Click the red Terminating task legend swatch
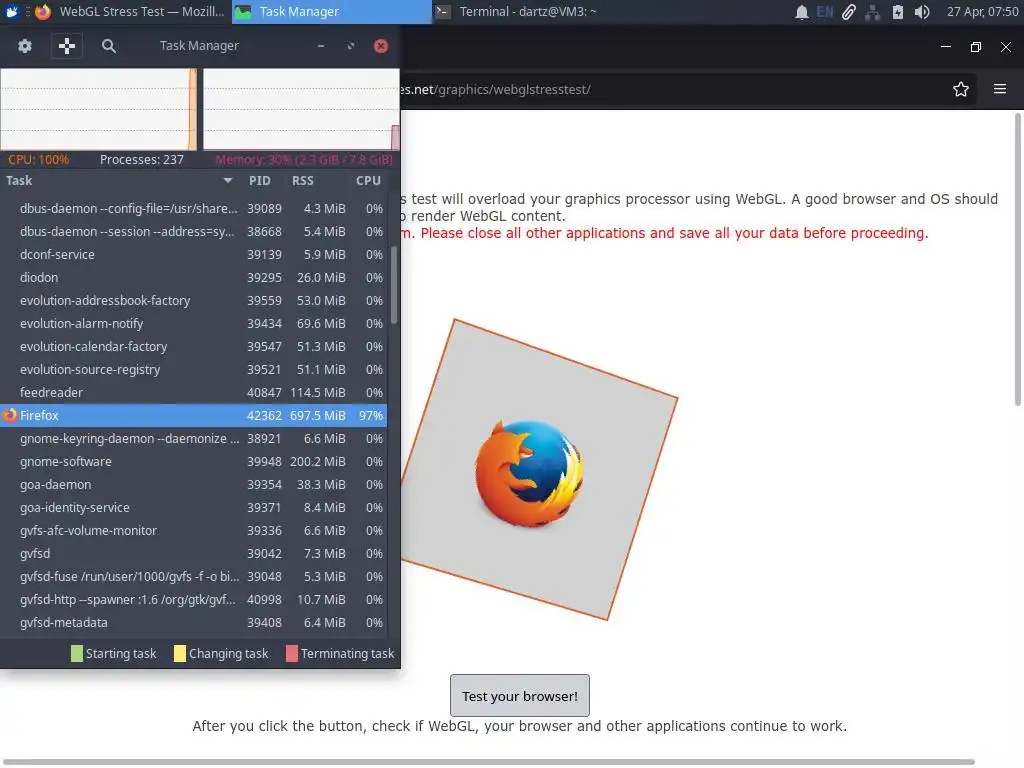 point(292,654)
